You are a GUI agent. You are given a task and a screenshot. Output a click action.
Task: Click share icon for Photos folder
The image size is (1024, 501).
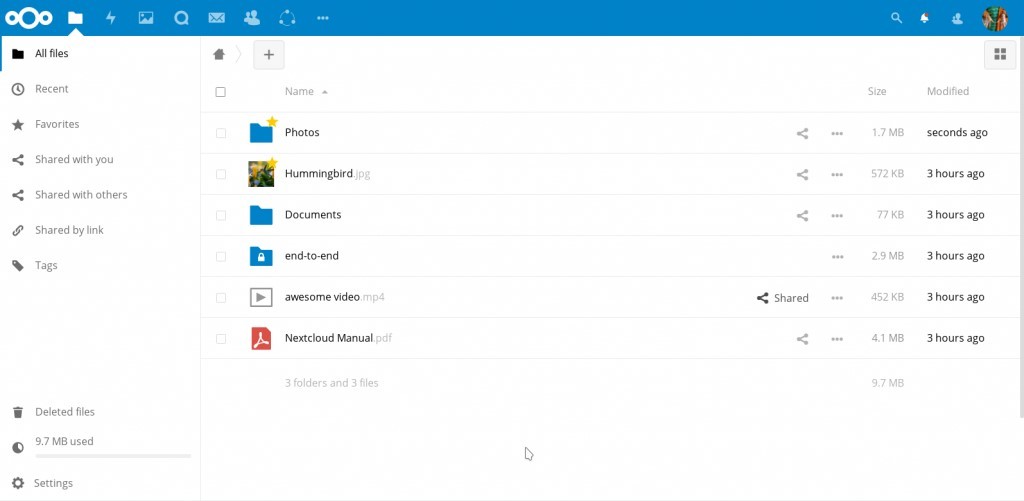click(x=802, y=133)
